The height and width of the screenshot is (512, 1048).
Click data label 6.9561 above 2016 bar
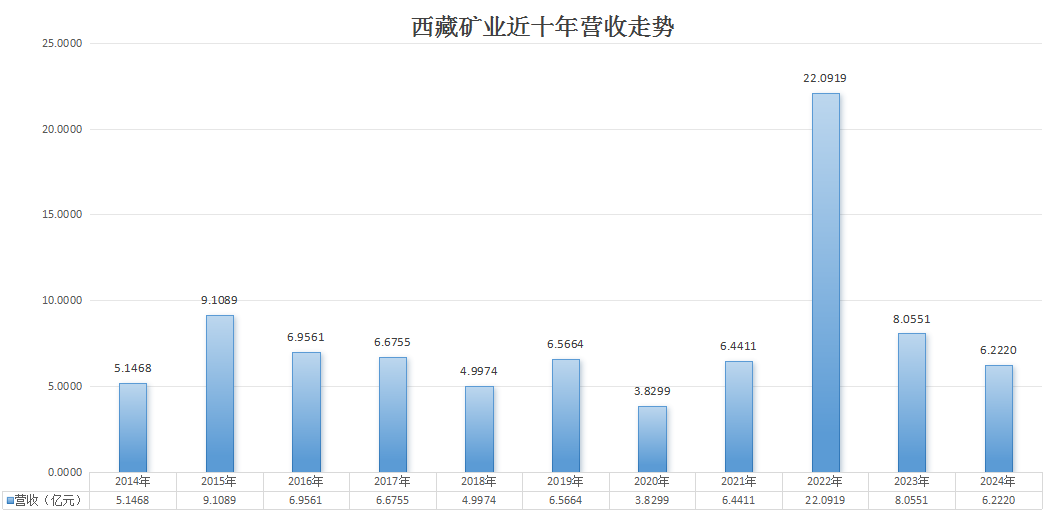coord(306,338)
